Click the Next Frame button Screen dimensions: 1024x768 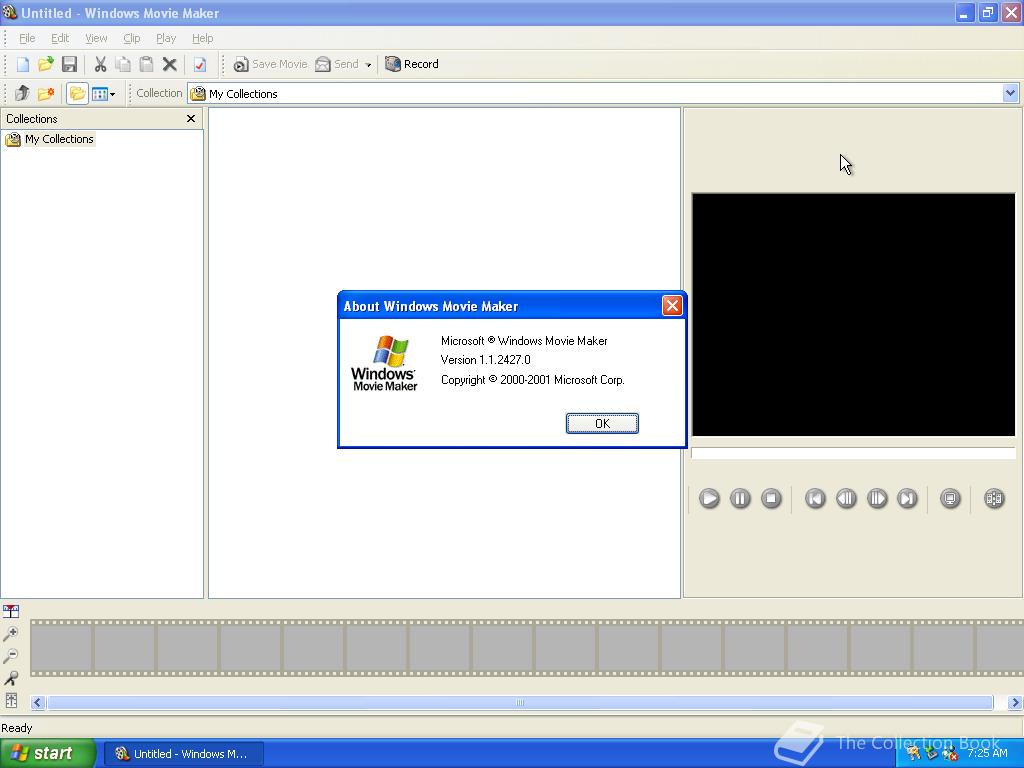click(877, 499)
